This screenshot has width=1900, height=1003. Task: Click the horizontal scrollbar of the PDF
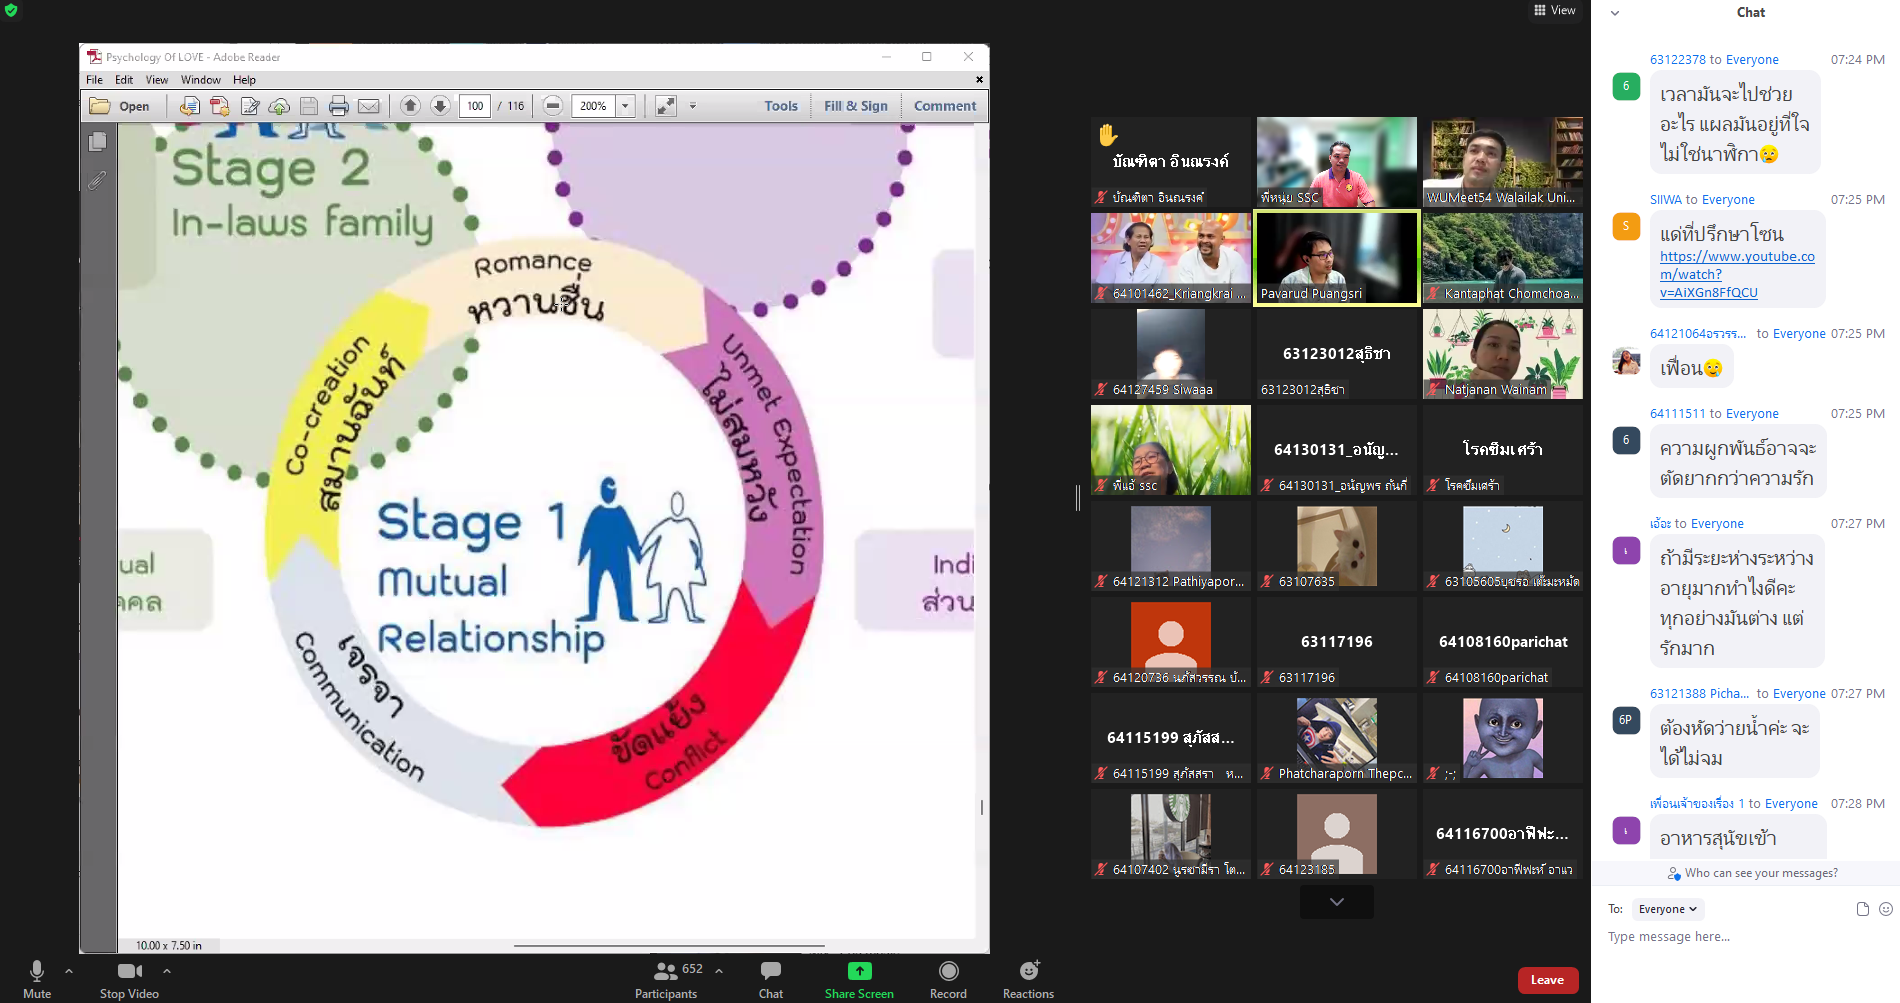[x=668, y=945]
